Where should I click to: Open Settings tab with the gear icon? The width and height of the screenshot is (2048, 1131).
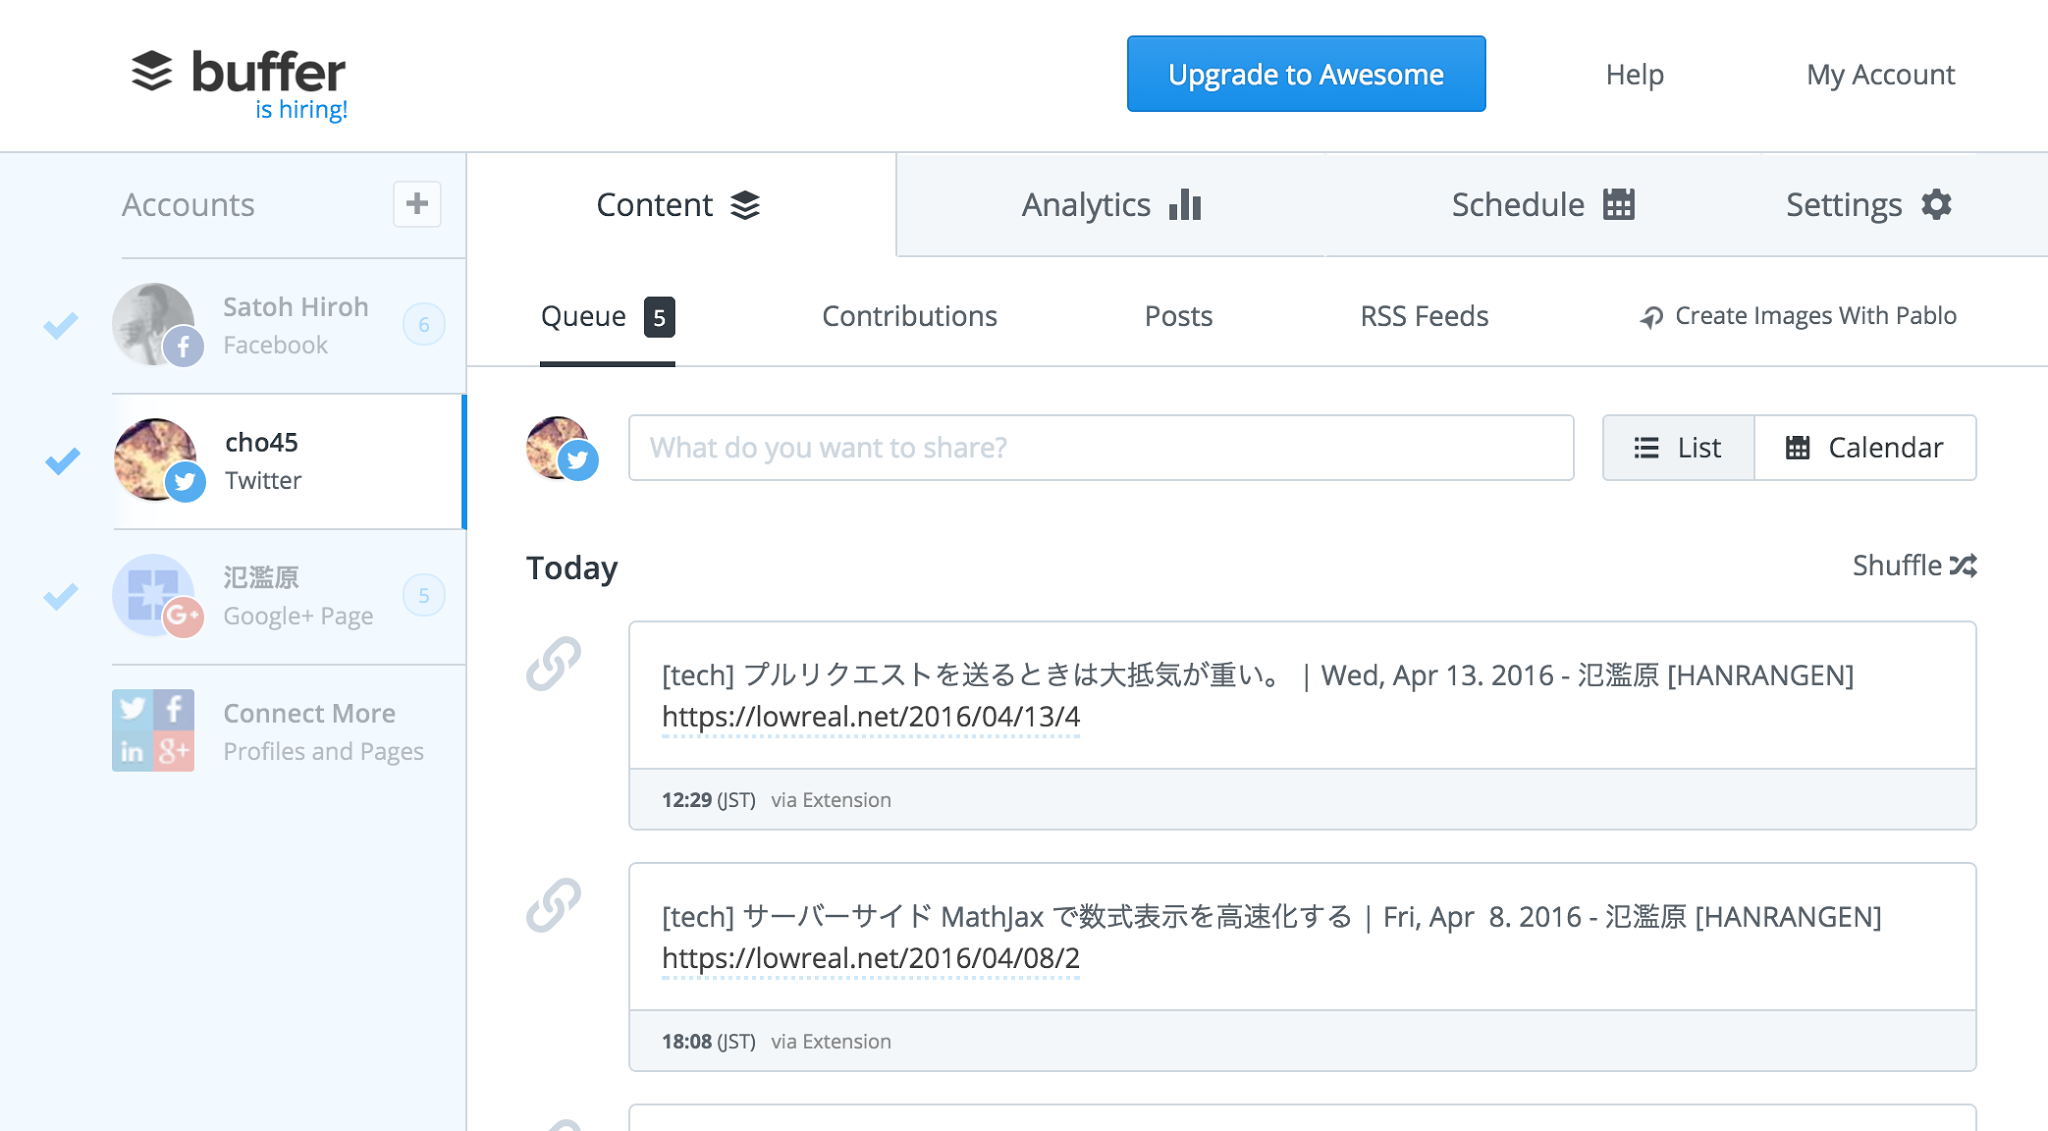coord(1936,204)
